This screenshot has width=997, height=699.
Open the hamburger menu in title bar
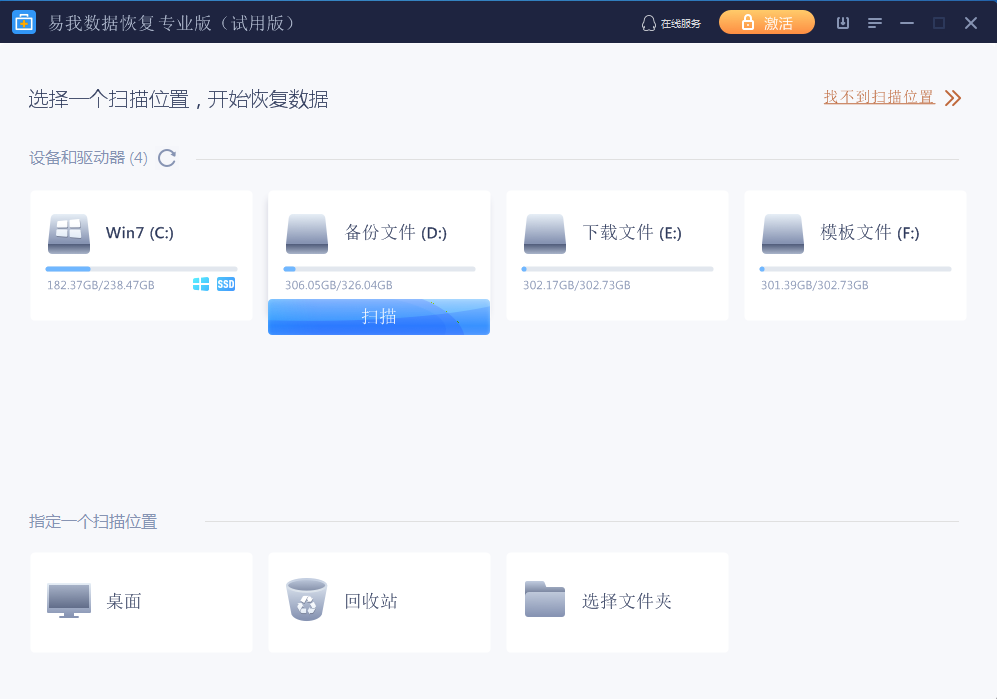click(x=877, y=21)
